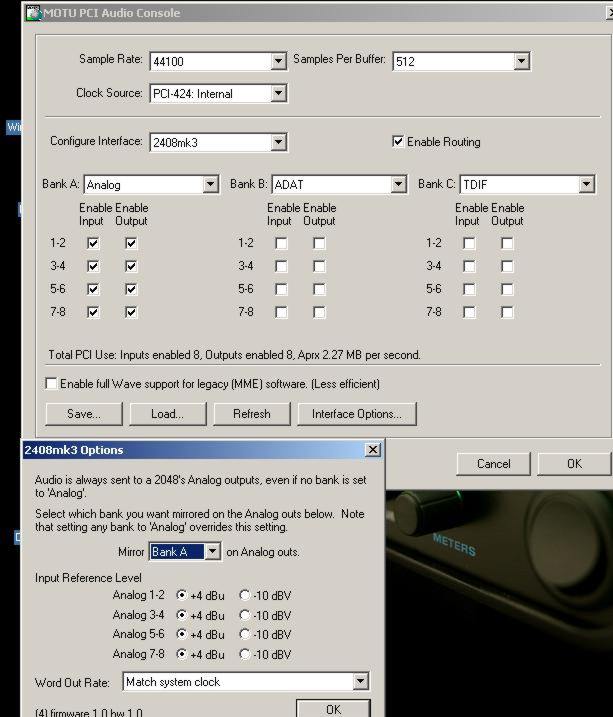Open the Word Out Rate dropdown
The width and height of the screenshot is (613, 717).
360,682
